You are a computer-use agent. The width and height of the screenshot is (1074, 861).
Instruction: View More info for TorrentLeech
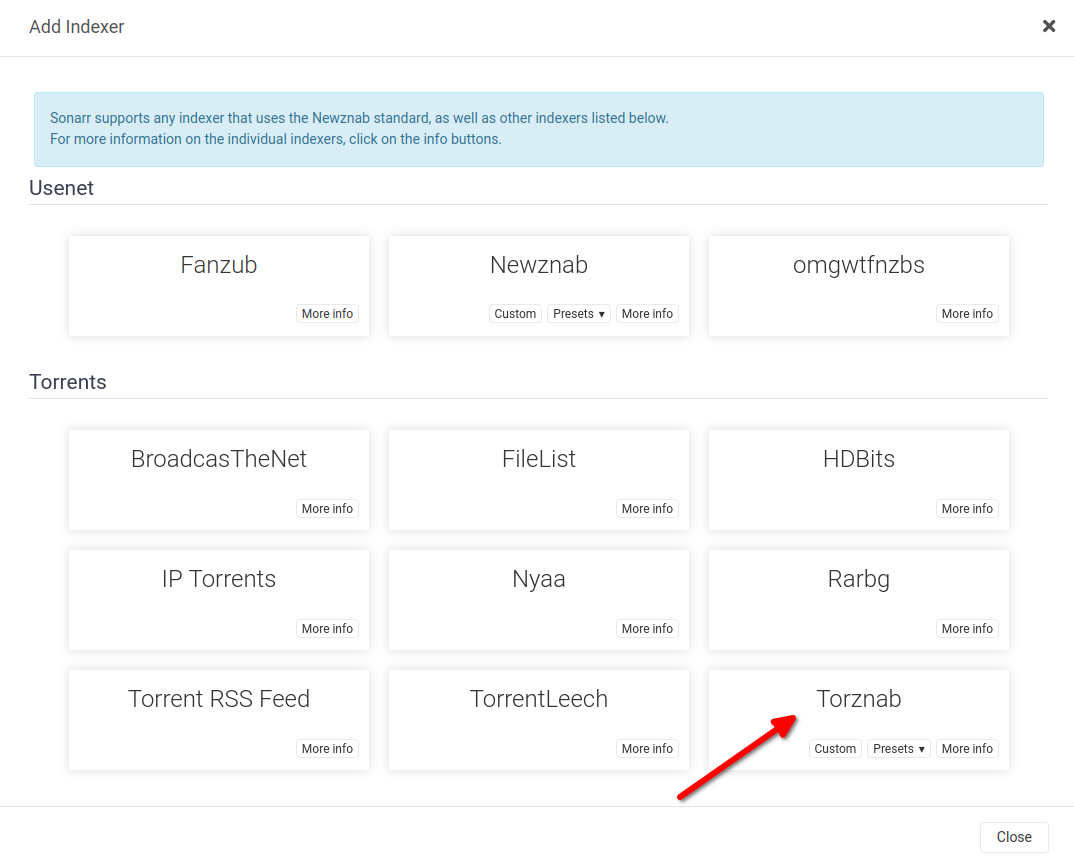pos(647,749)
